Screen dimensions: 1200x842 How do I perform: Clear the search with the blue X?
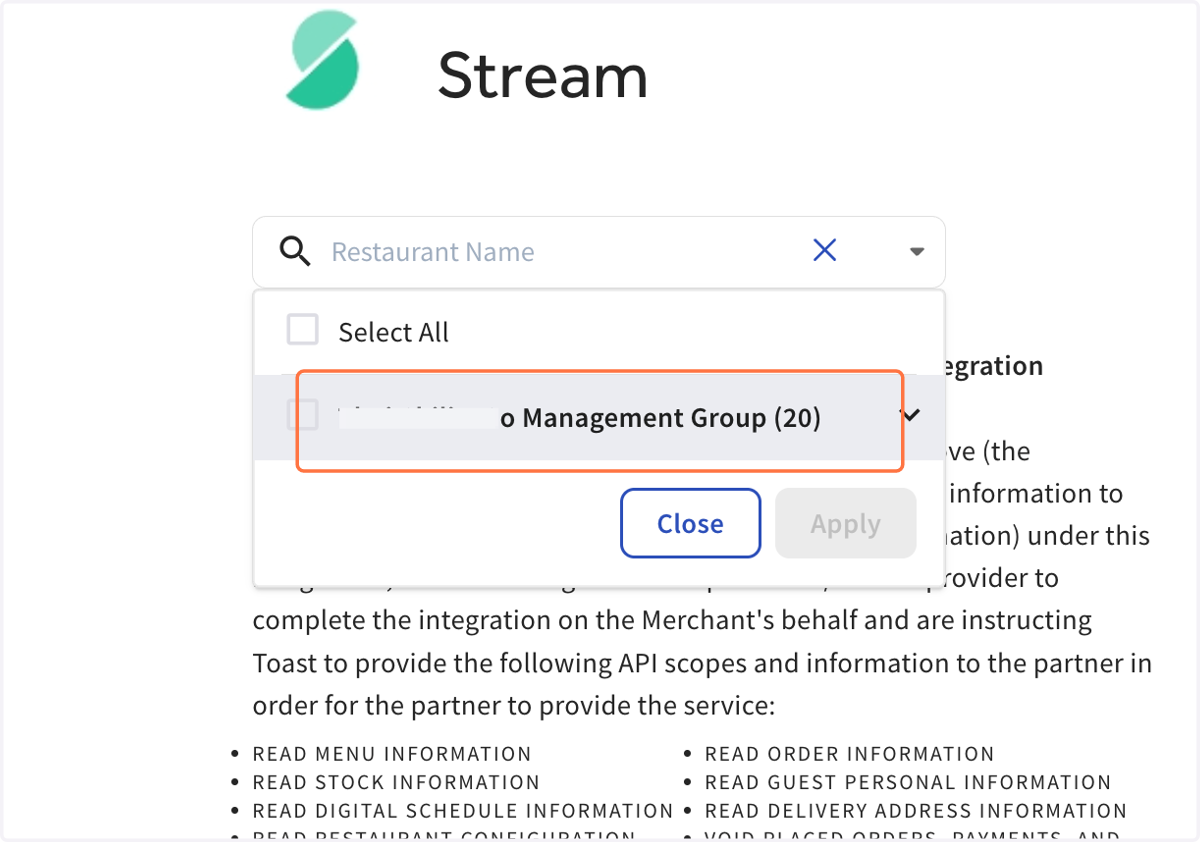pos(825,250)
